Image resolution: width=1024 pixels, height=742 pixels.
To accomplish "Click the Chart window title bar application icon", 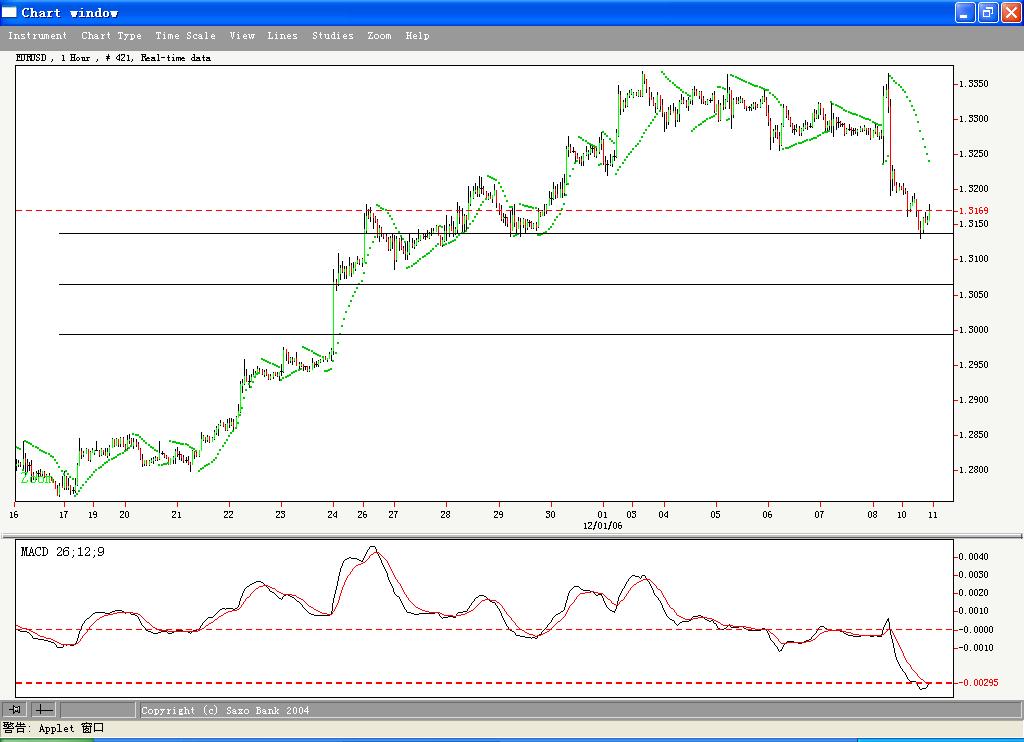I will click(x=10, y=12).
